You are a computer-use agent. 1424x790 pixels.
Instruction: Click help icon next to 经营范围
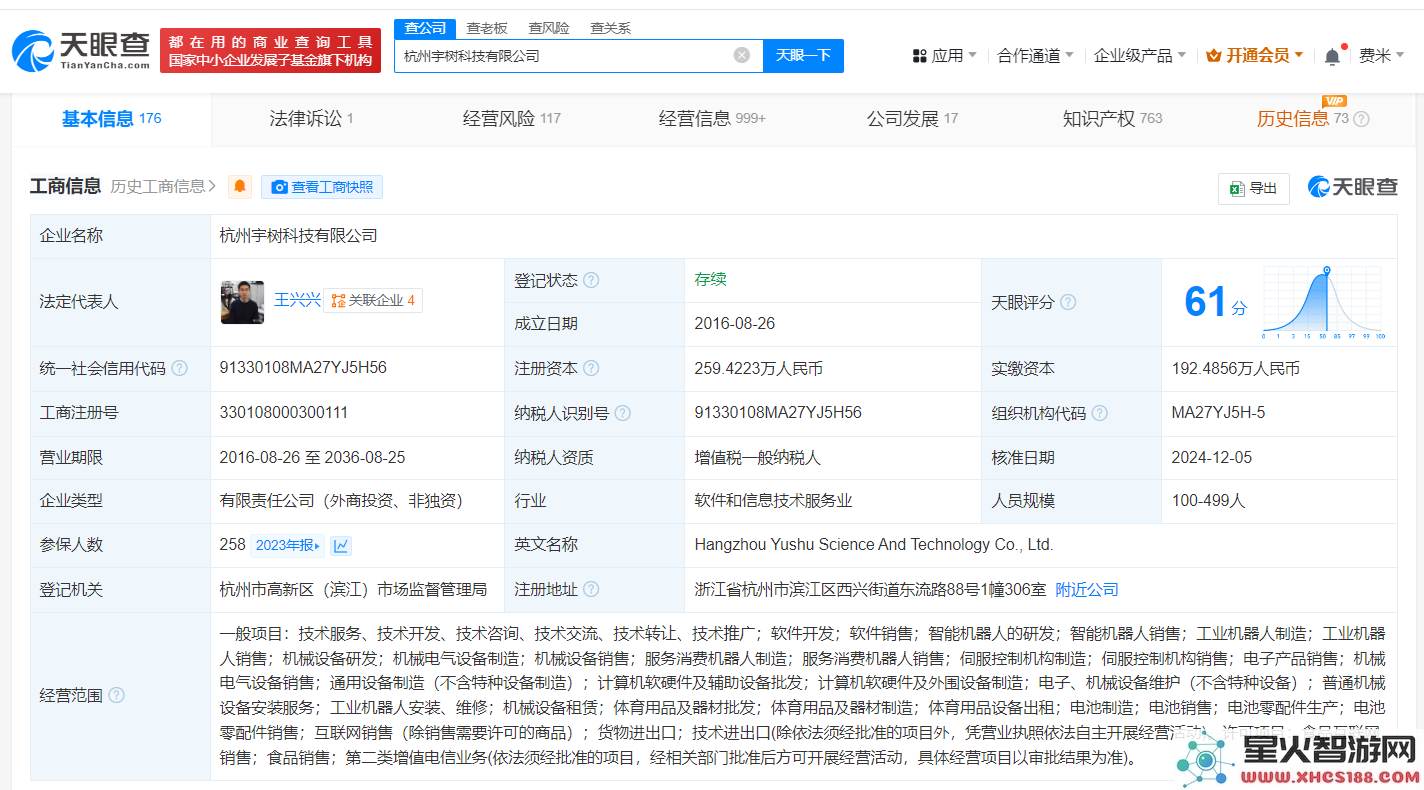tap(116, 695)
